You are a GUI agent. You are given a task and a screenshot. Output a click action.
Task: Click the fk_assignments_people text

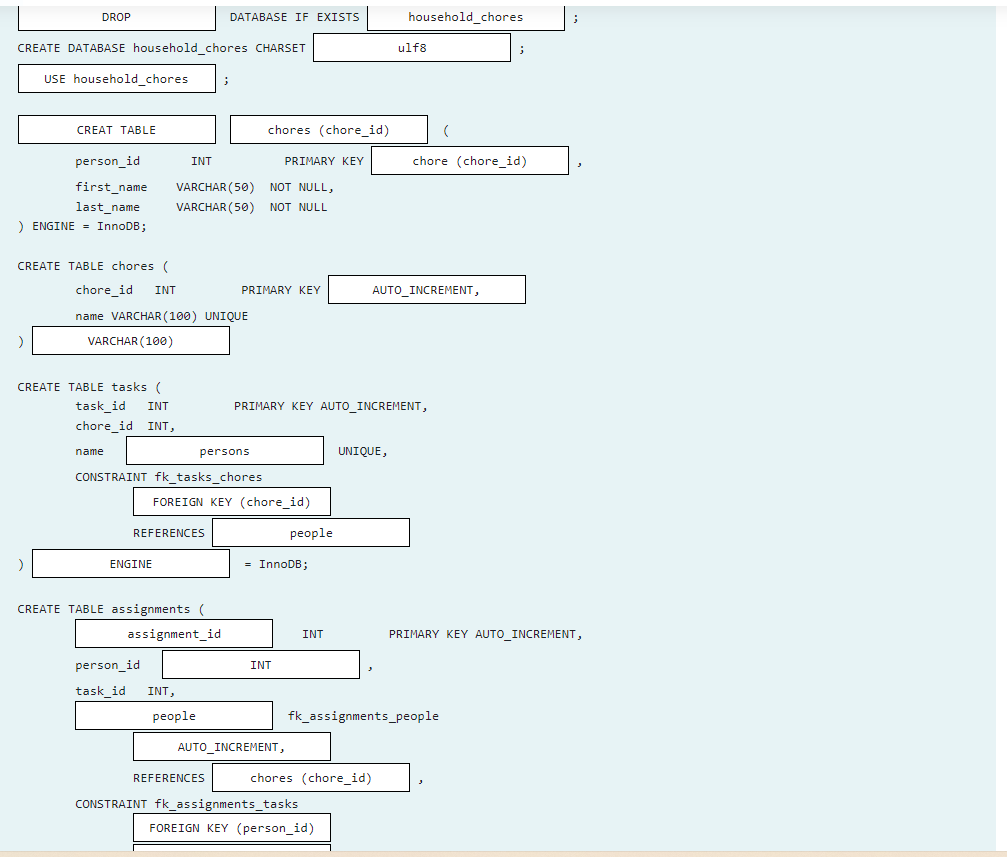363,716
